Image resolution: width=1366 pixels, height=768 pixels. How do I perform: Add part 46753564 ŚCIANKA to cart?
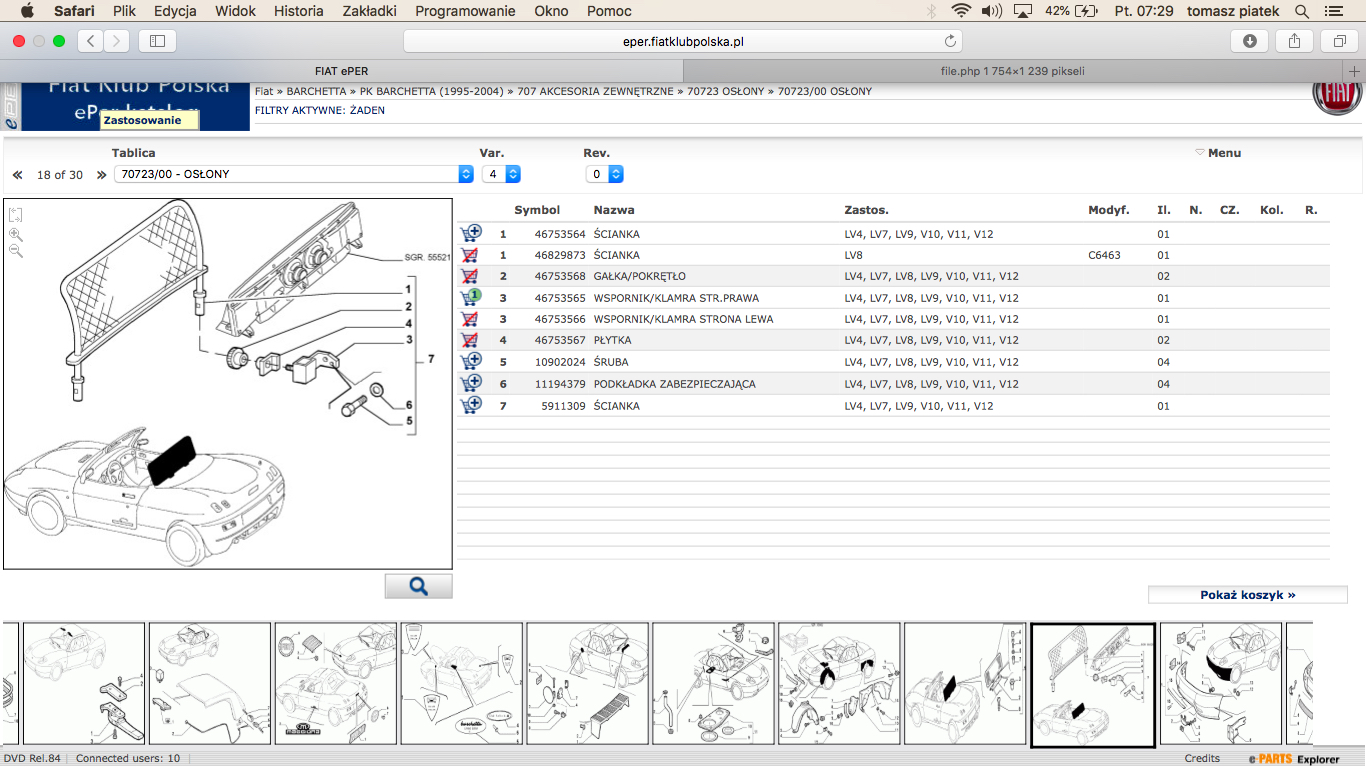click(470, 234)
